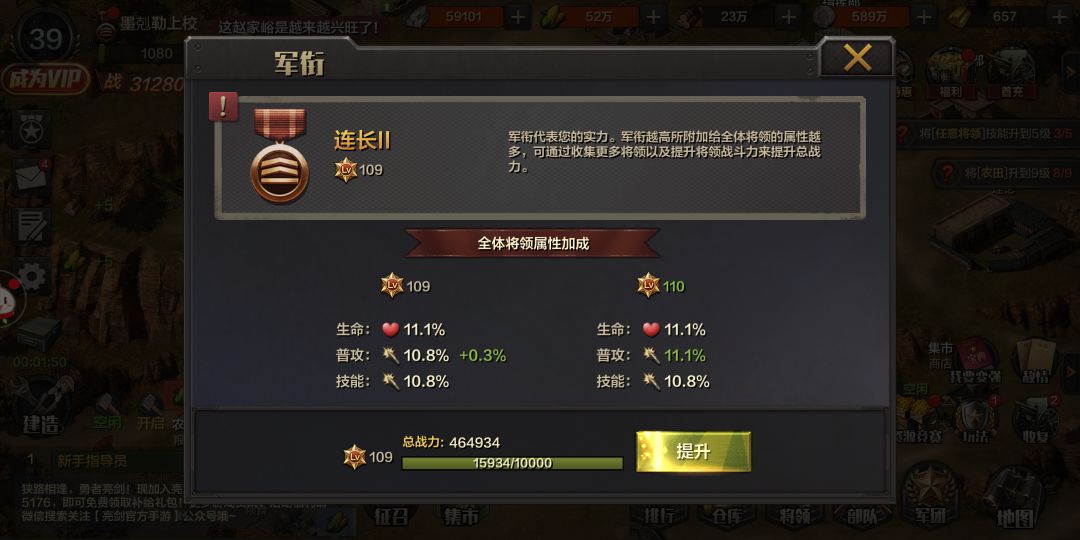Open the 战情 battle report icon
Screen dimensions: 1080x540
coord(1035,361)
